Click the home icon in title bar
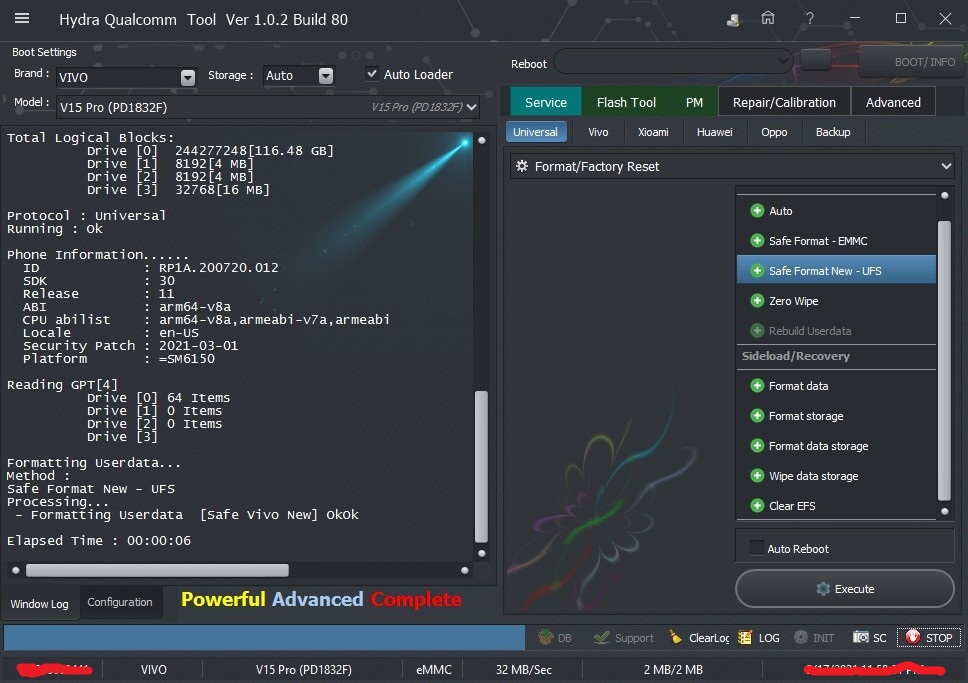 [768, 18]
